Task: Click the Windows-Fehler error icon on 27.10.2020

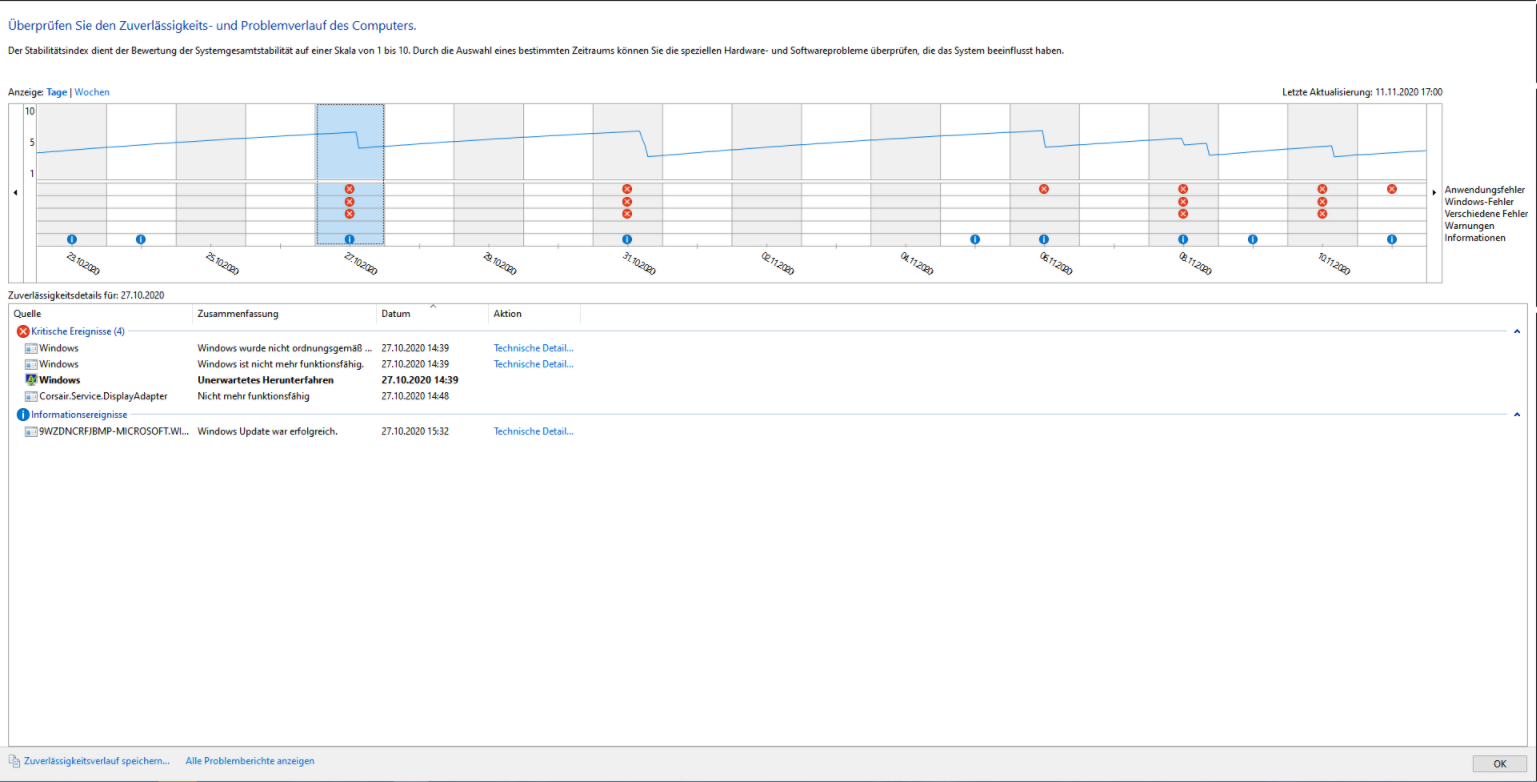Action: pyautogui.click(x=349, y=202)
